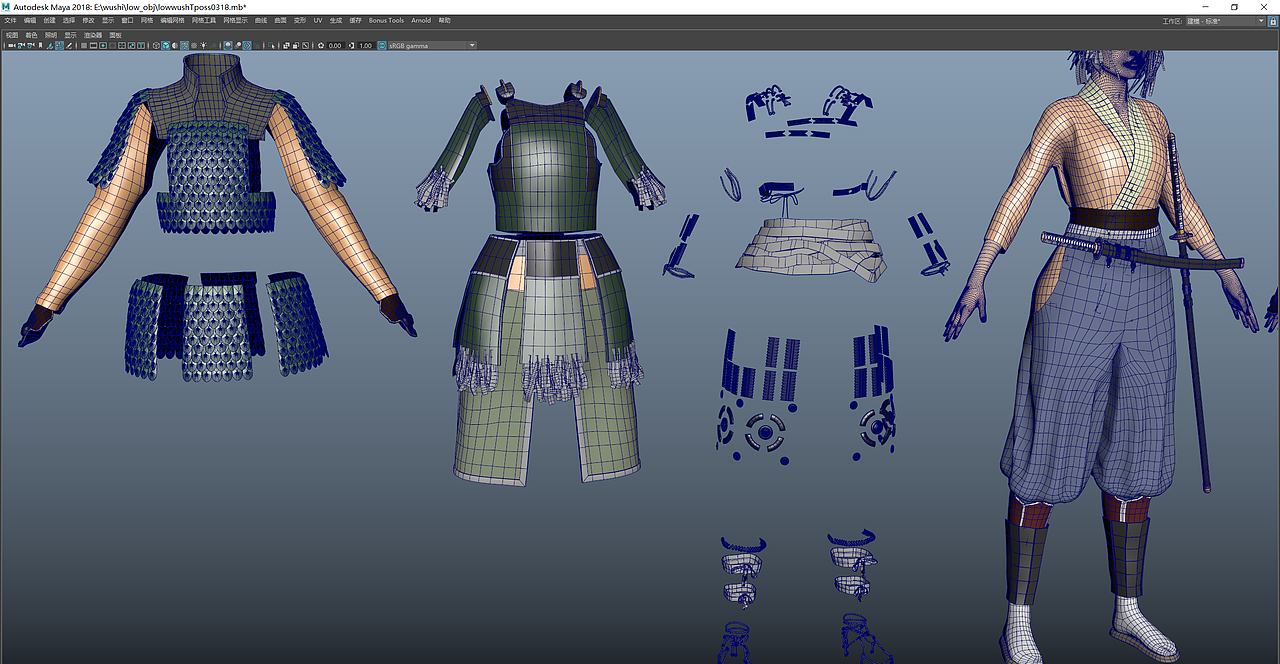This screenshot has width=1280, height=664.
Task: Toggle the View Transform icon
Action: click(382, 45)
